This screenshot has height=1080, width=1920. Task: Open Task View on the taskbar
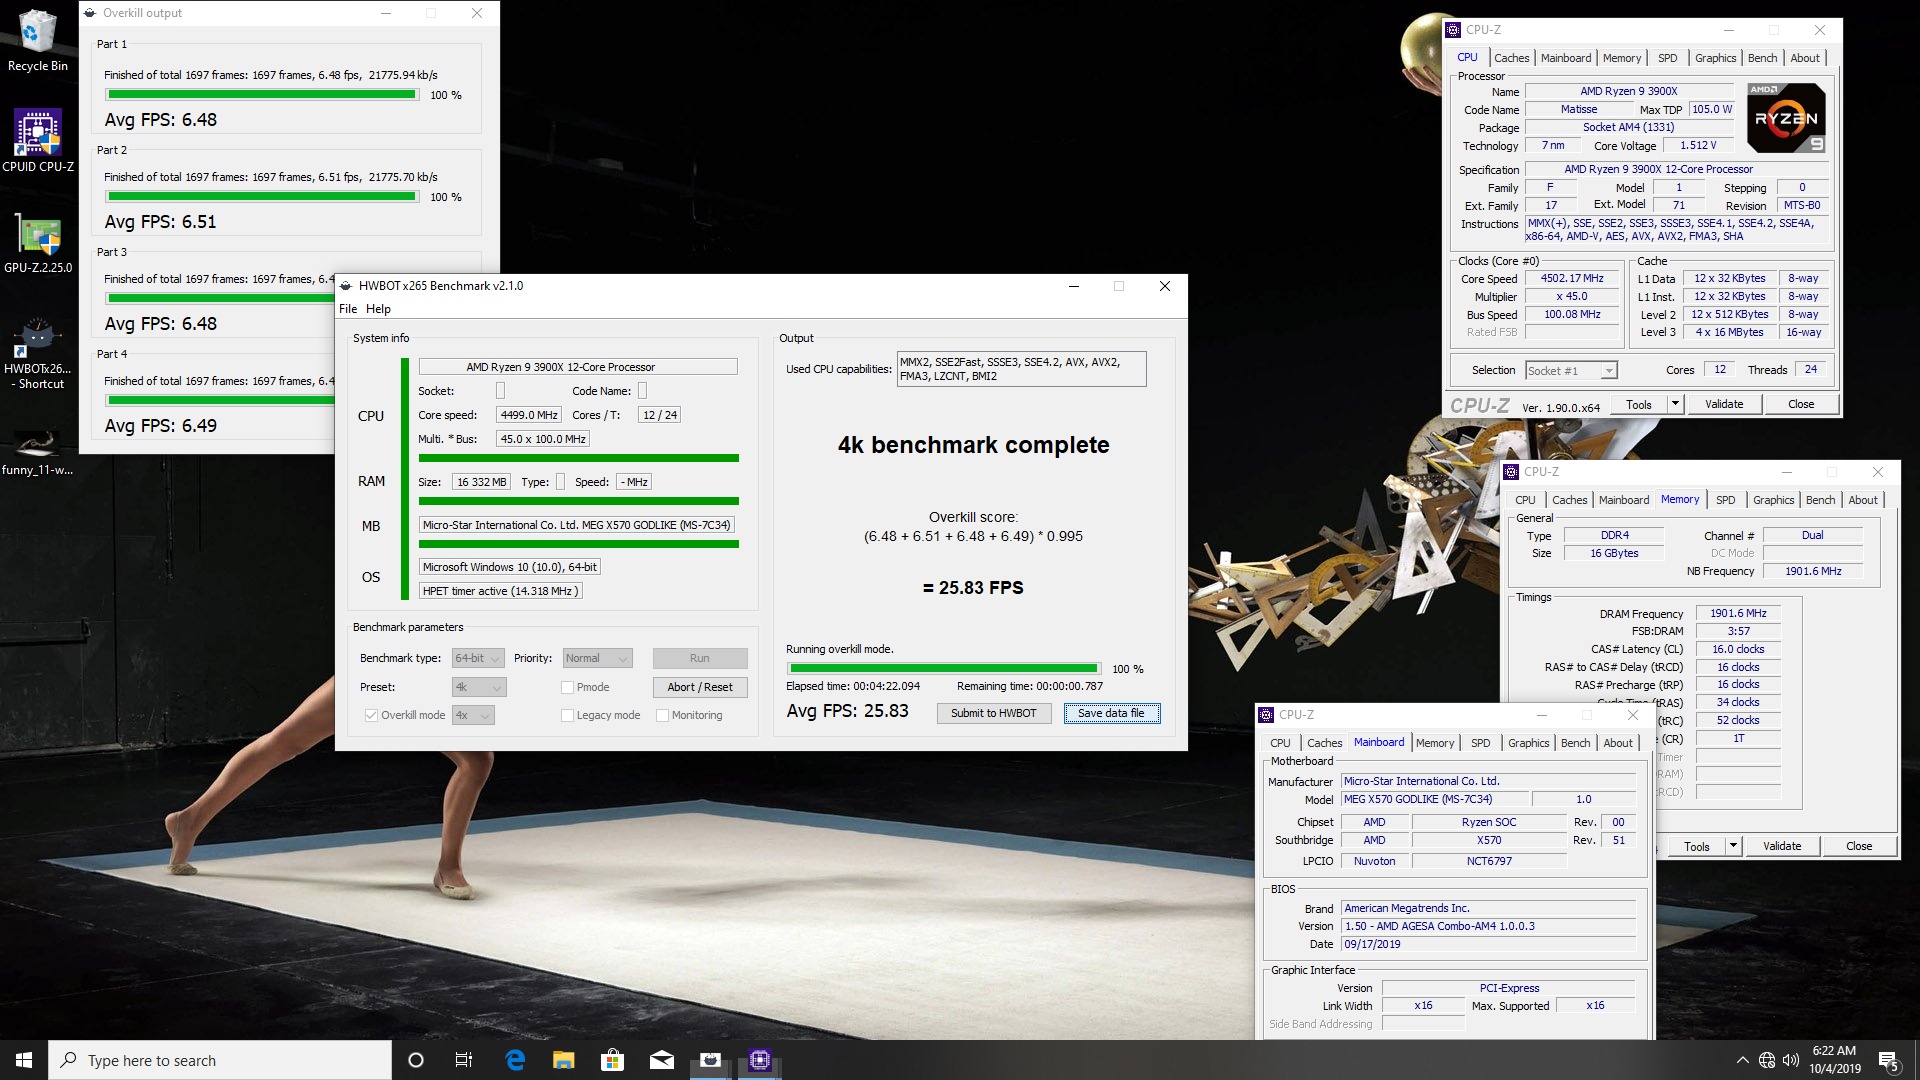[464, 1060]
